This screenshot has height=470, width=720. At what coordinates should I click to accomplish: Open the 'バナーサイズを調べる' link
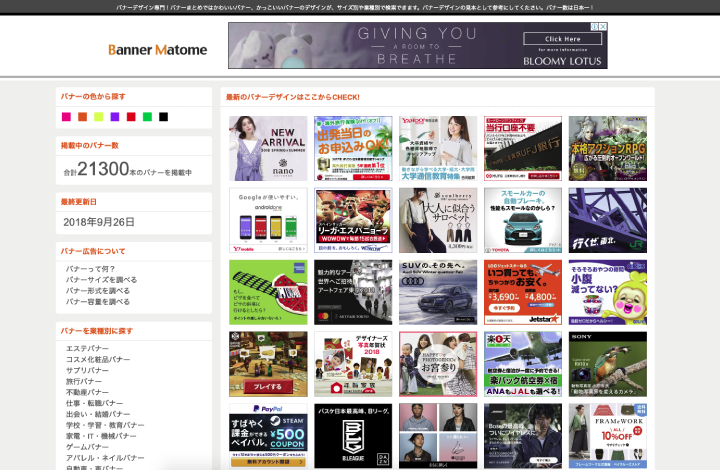[101, 280]
